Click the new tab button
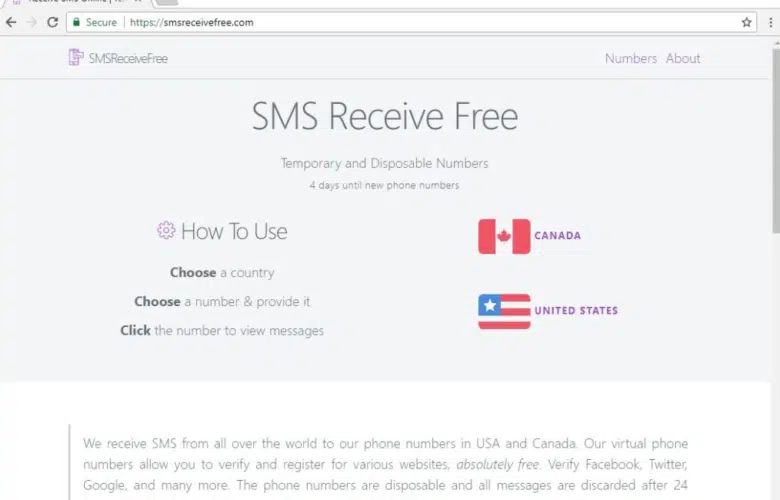This screenshot has width=780, height=500. (167, 2)
